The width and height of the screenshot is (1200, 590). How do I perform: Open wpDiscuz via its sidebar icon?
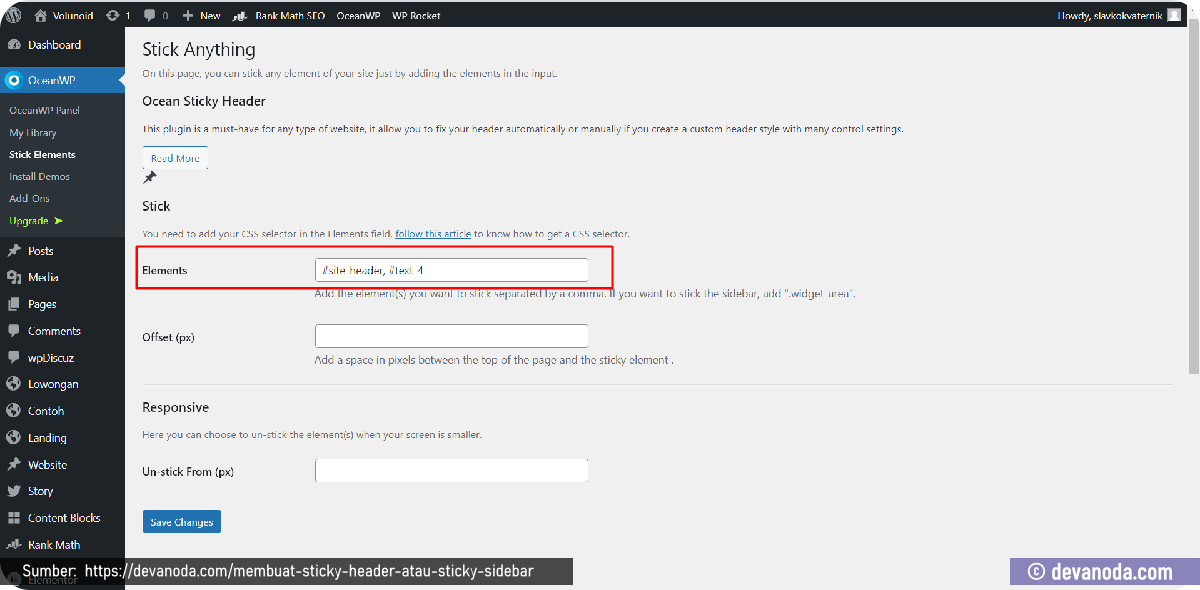tap(14, 358)
